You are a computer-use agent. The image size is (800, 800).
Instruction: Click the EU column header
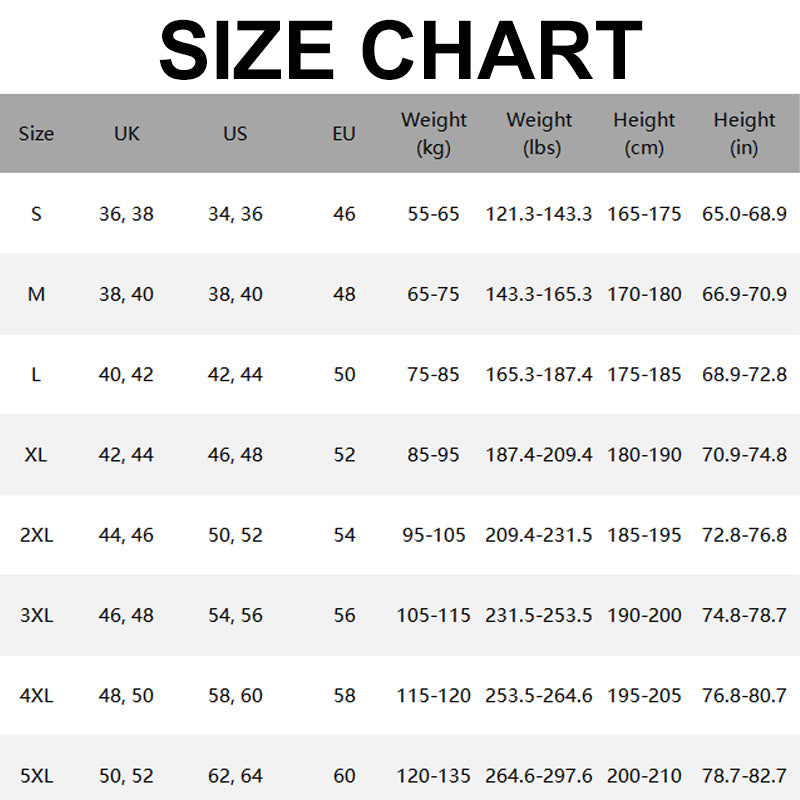point(344,133)
